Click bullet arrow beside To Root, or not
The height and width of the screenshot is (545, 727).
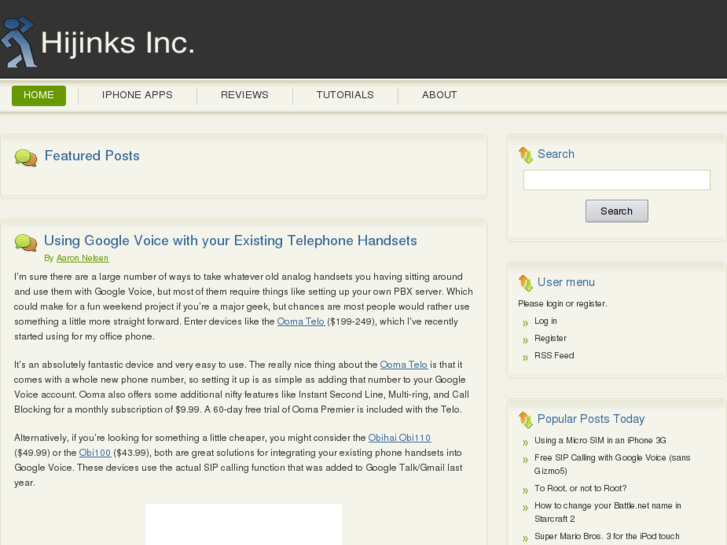click(x=525, y=490)
